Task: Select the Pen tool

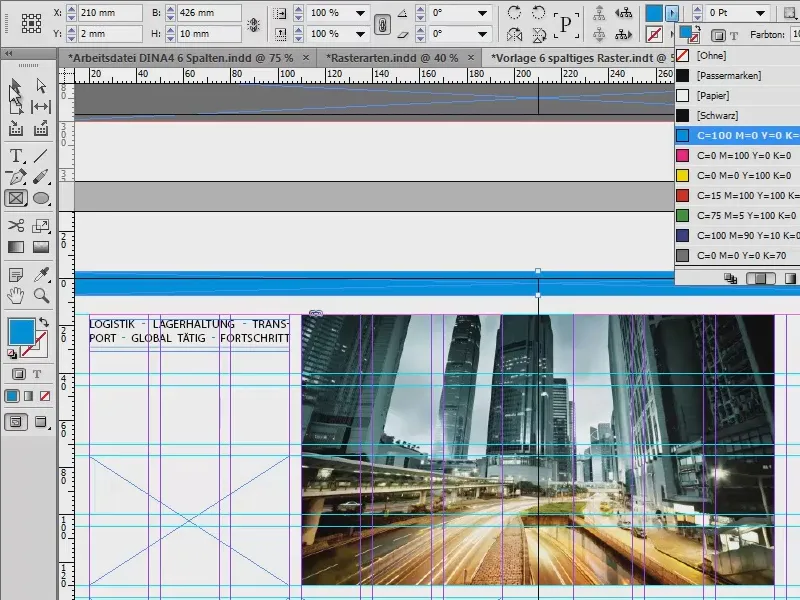Action: tap(16, 177)
